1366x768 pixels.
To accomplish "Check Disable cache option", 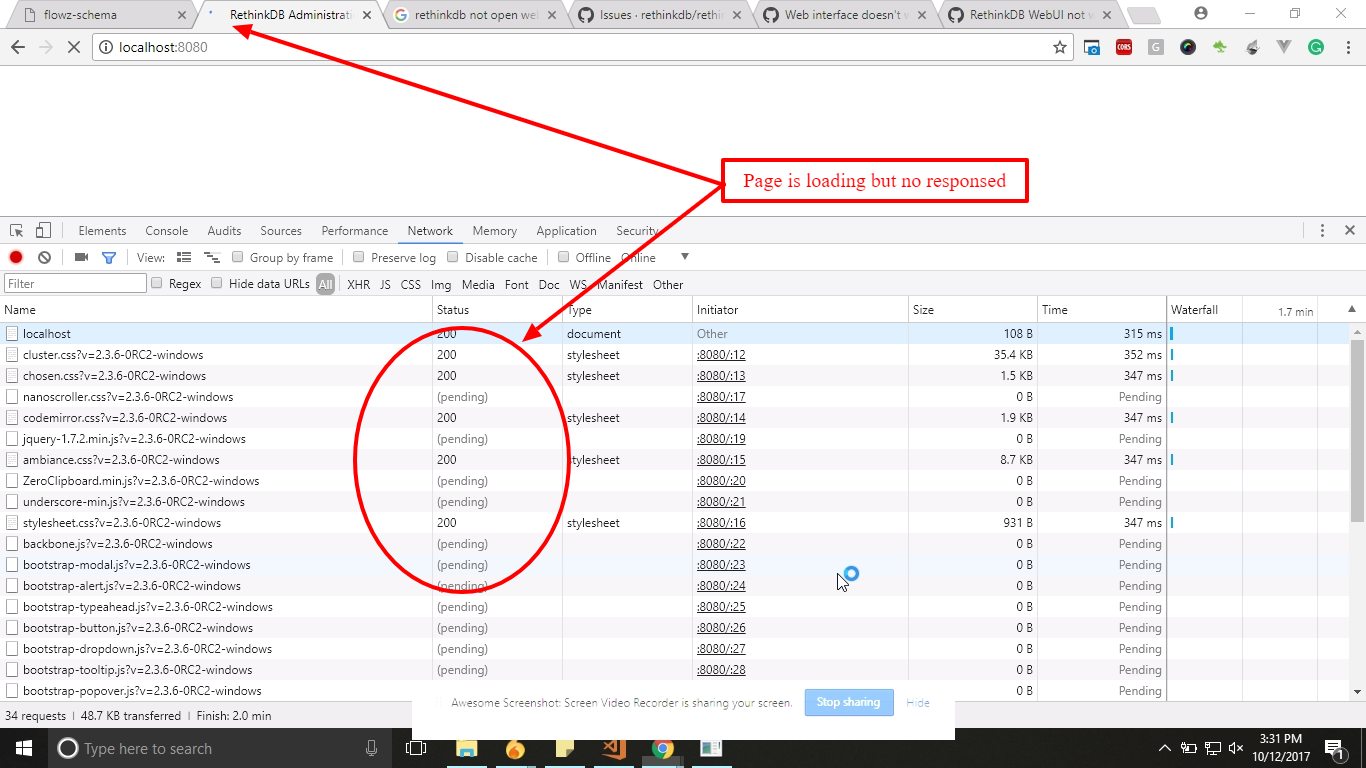I will point(453,257).
